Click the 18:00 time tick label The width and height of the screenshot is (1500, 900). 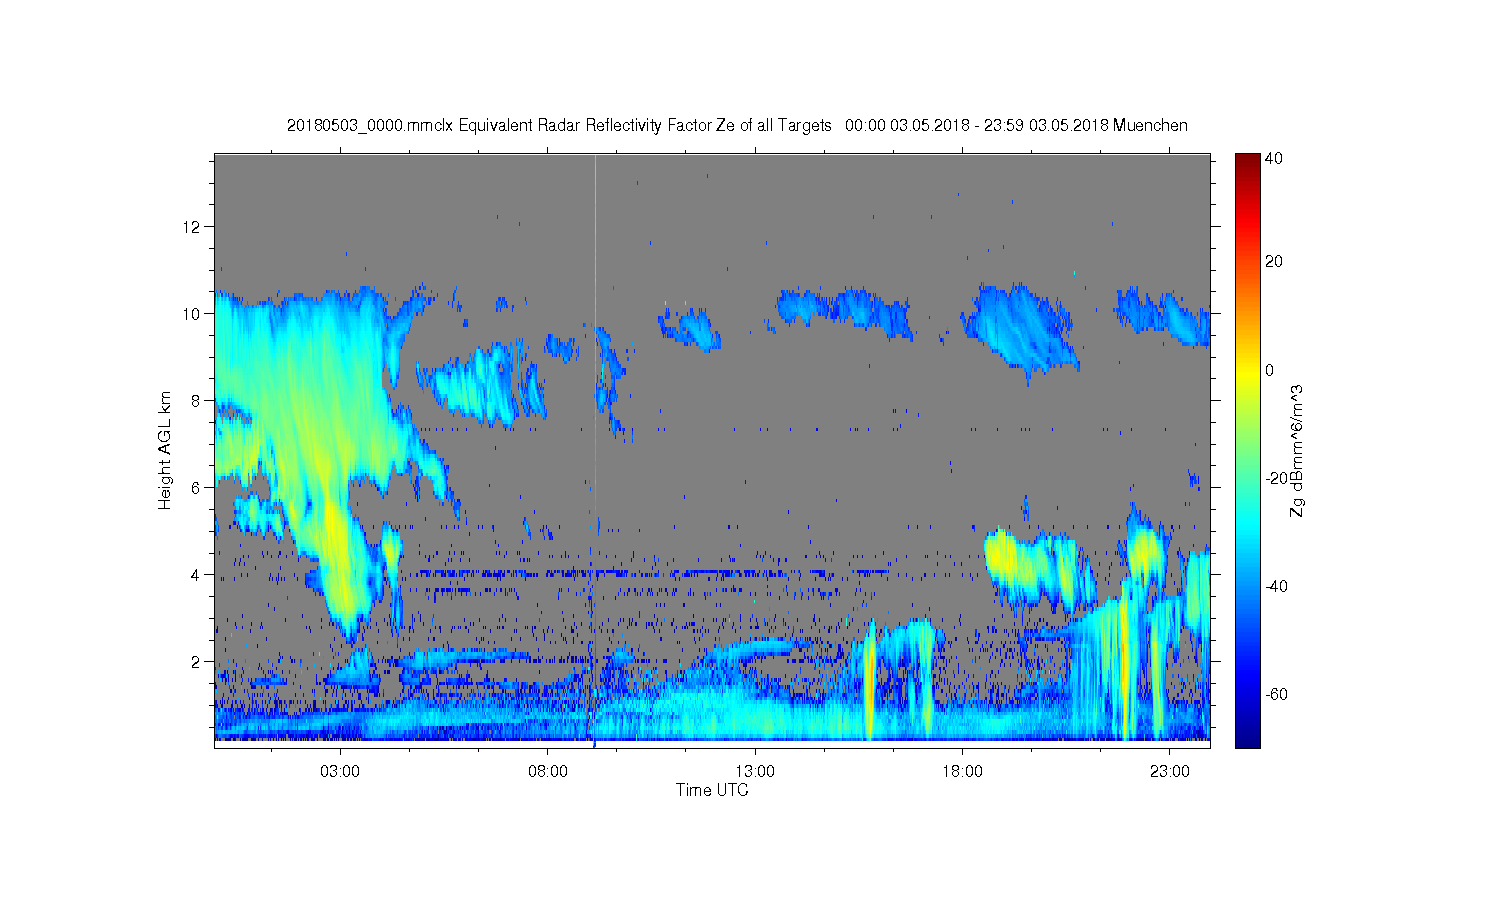coord(962,771)
